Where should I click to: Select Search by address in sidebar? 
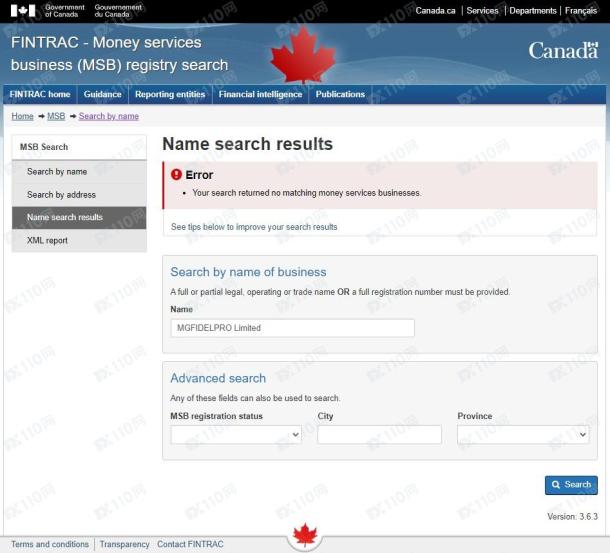(79, 195)
